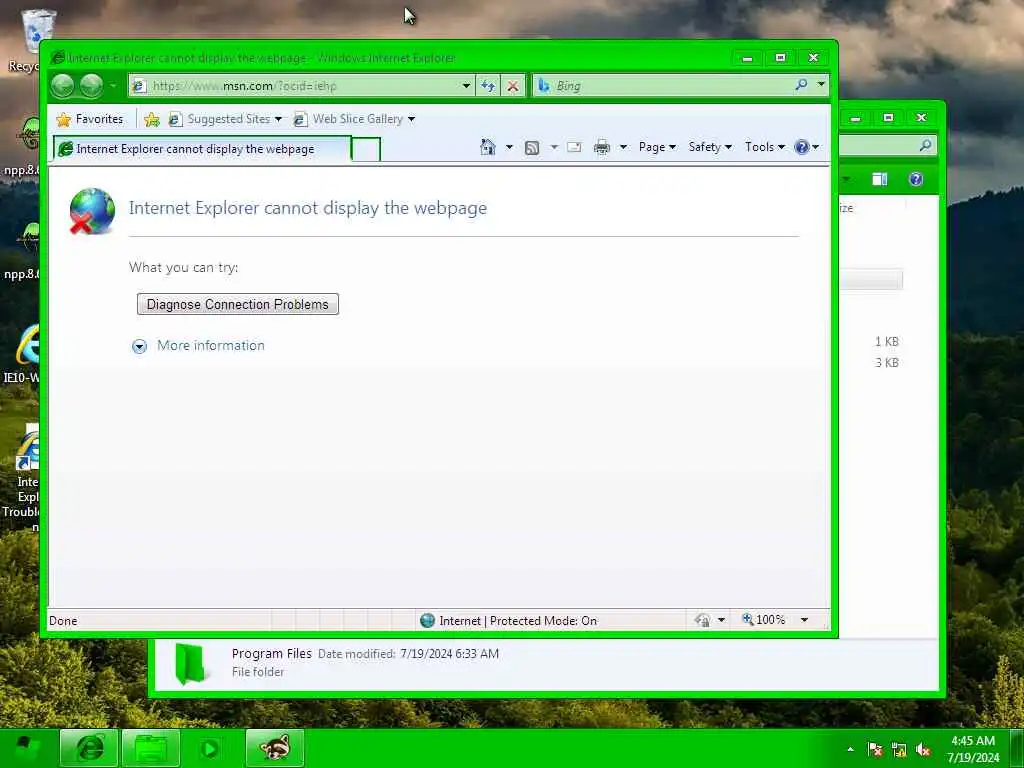Click Media Player taskbar icon

[210, 748]
